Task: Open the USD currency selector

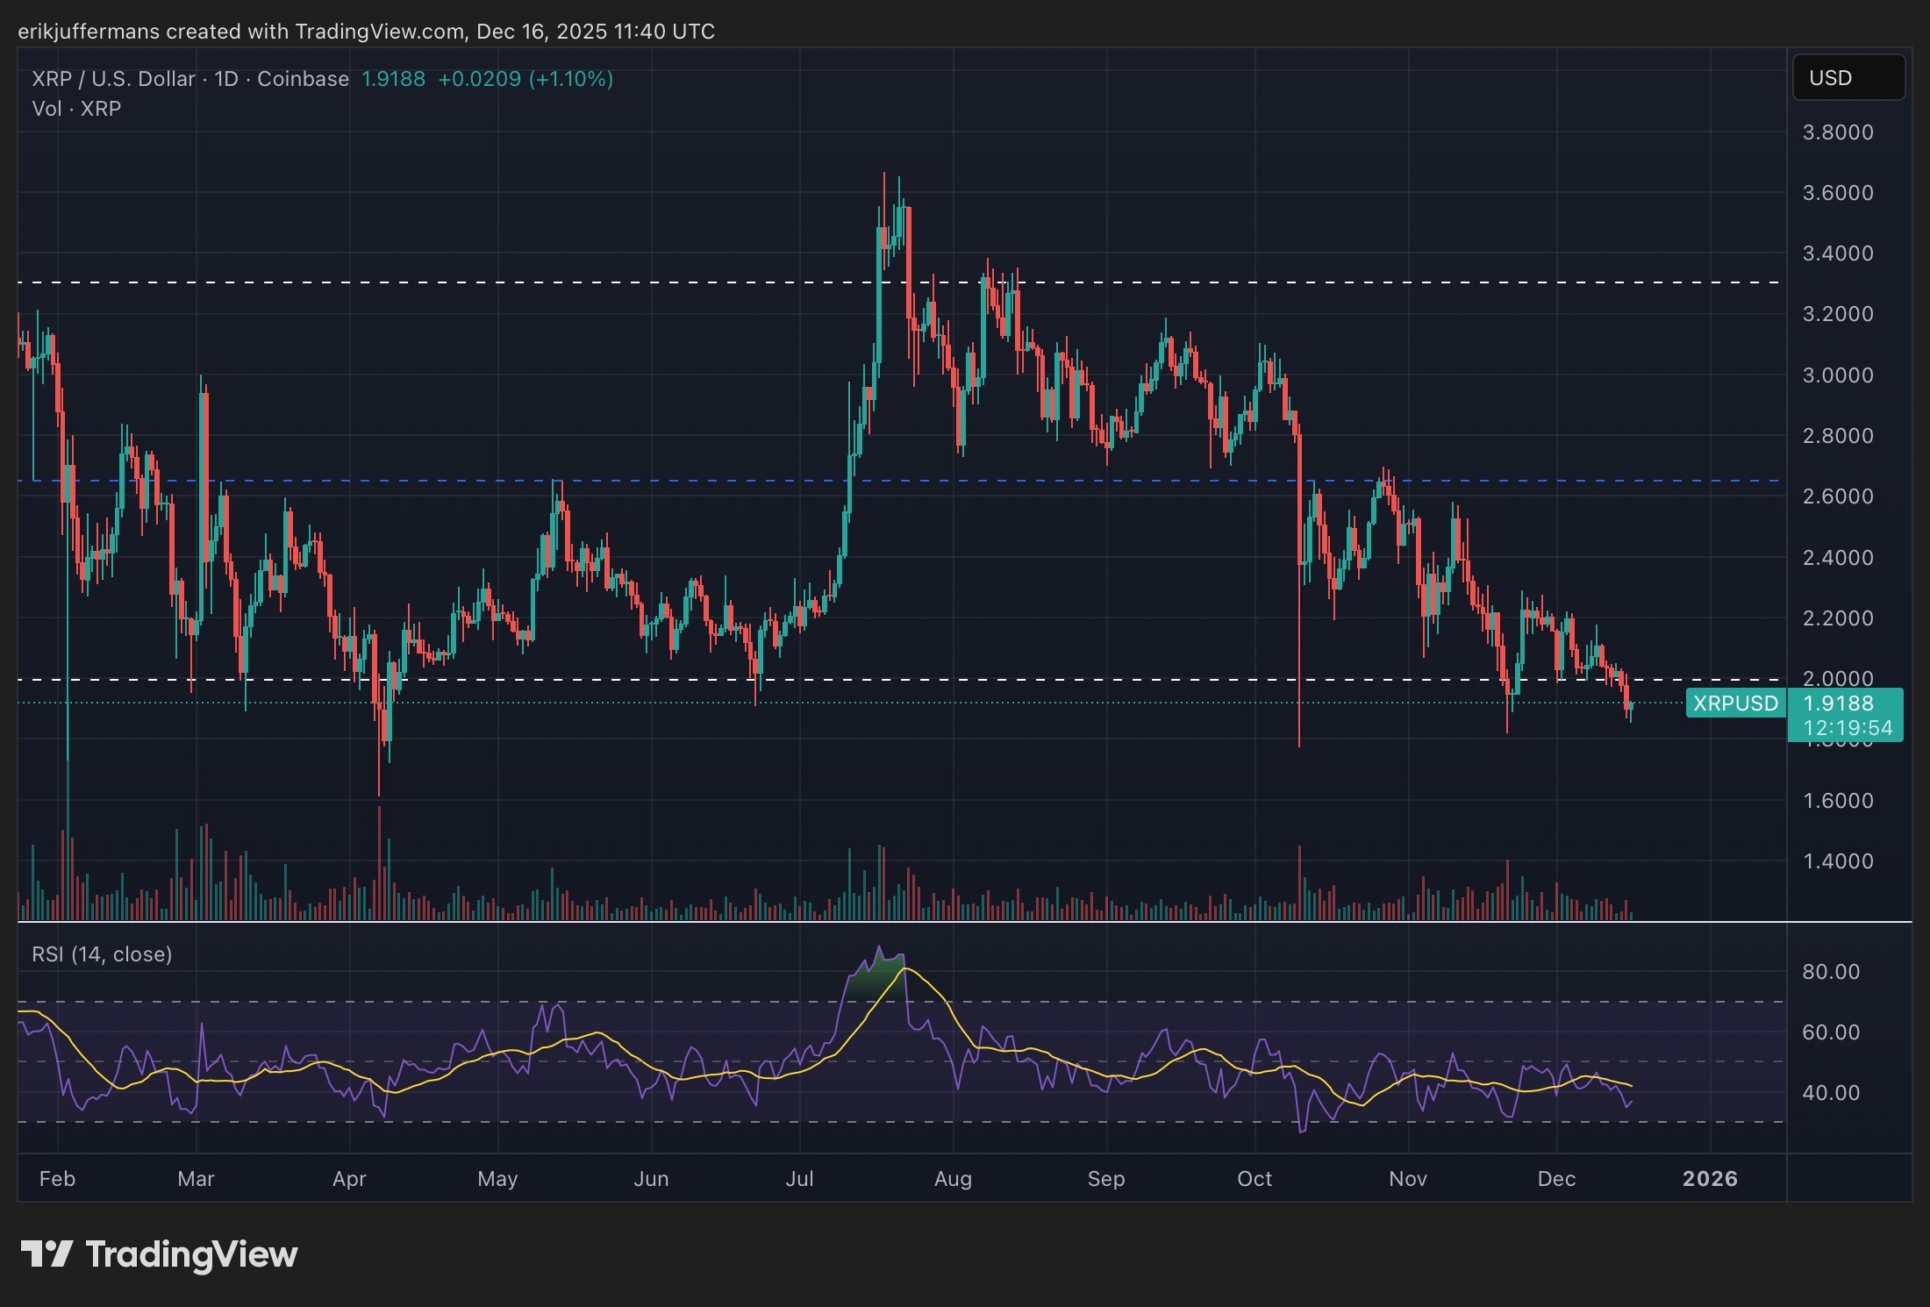Action: point(1847,78)
